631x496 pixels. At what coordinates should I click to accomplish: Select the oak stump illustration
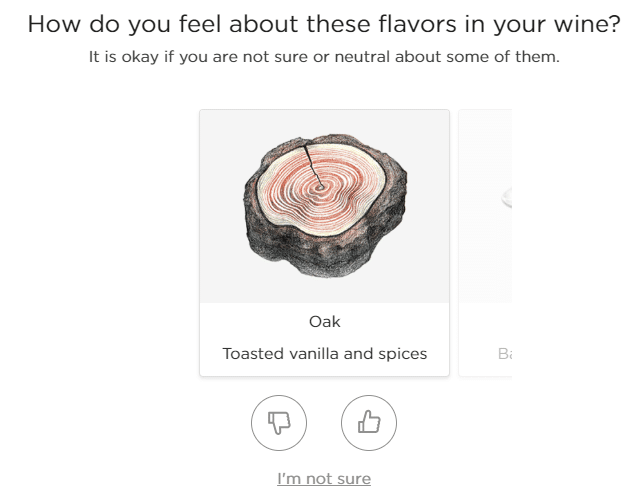[x=325, y=206]
